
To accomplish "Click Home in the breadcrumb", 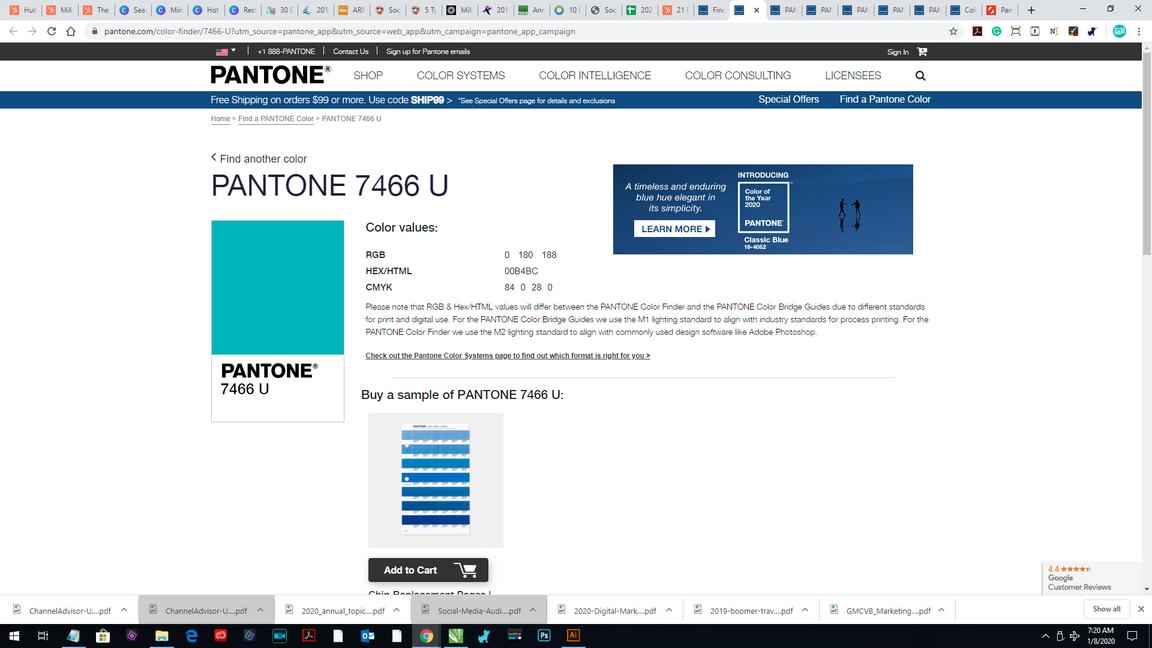I will pos(220,118).
